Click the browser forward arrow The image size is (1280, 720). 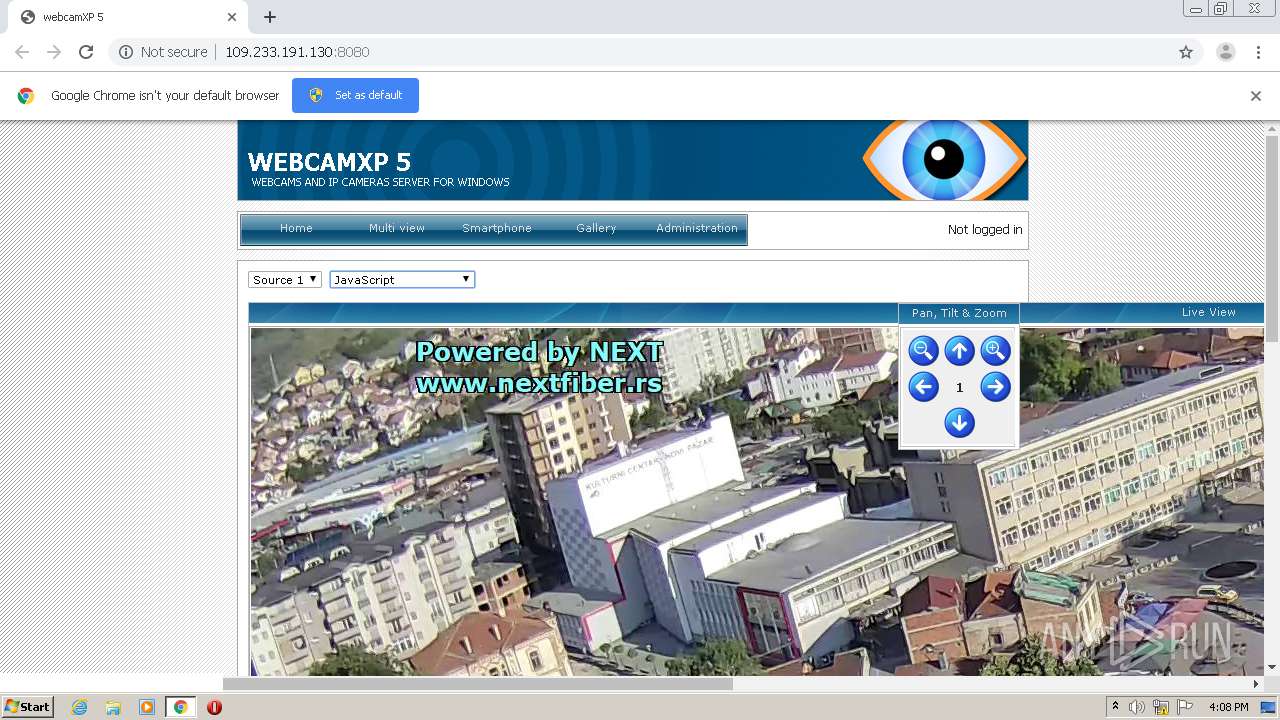pyautogui.click(x=54, y=52)
